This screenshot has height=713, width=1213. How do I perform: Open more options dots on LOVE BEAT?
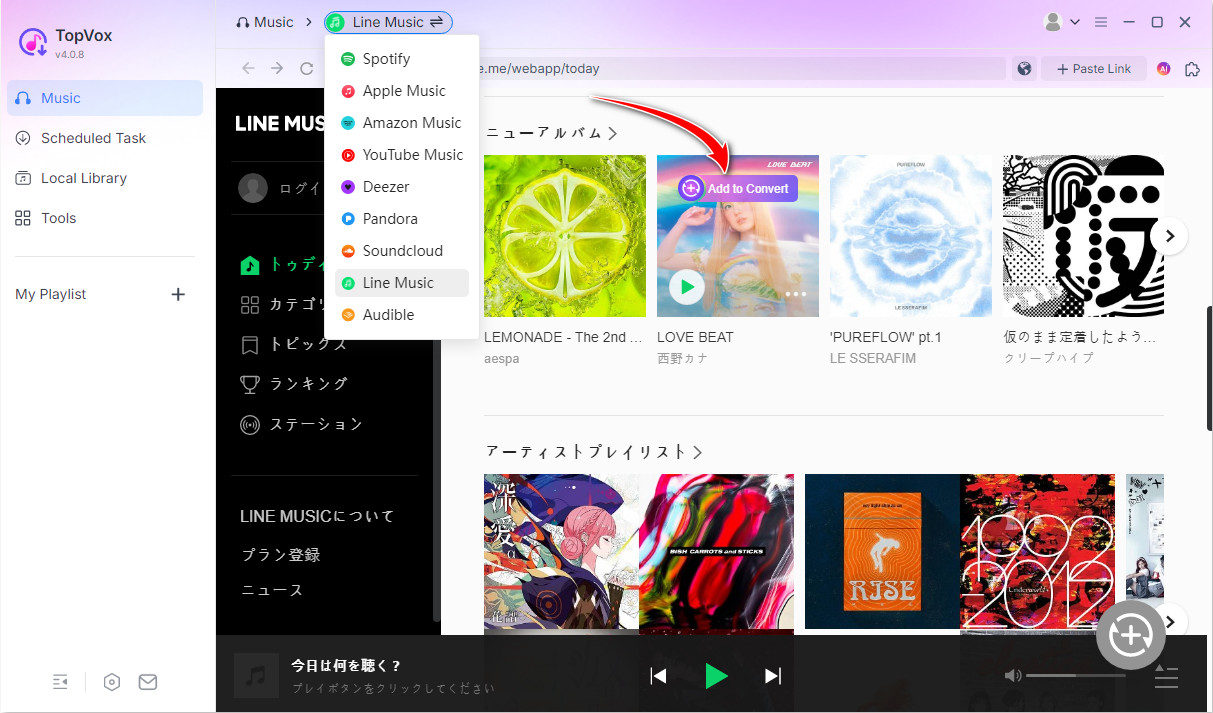click(x=796, y=294)
